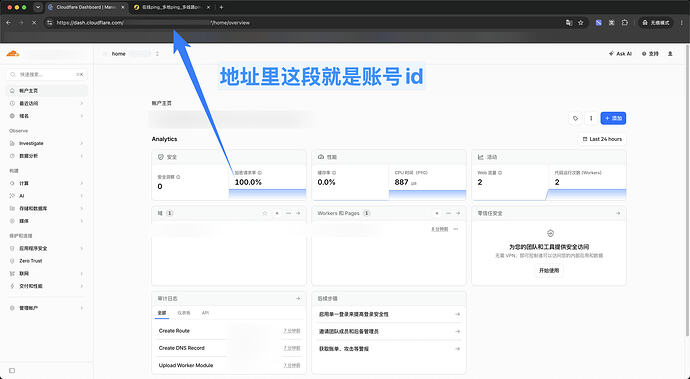This screenshot has width=690, height=379.
Task: Expand the 联网 sidebar entry
Action: pos(47,274)
